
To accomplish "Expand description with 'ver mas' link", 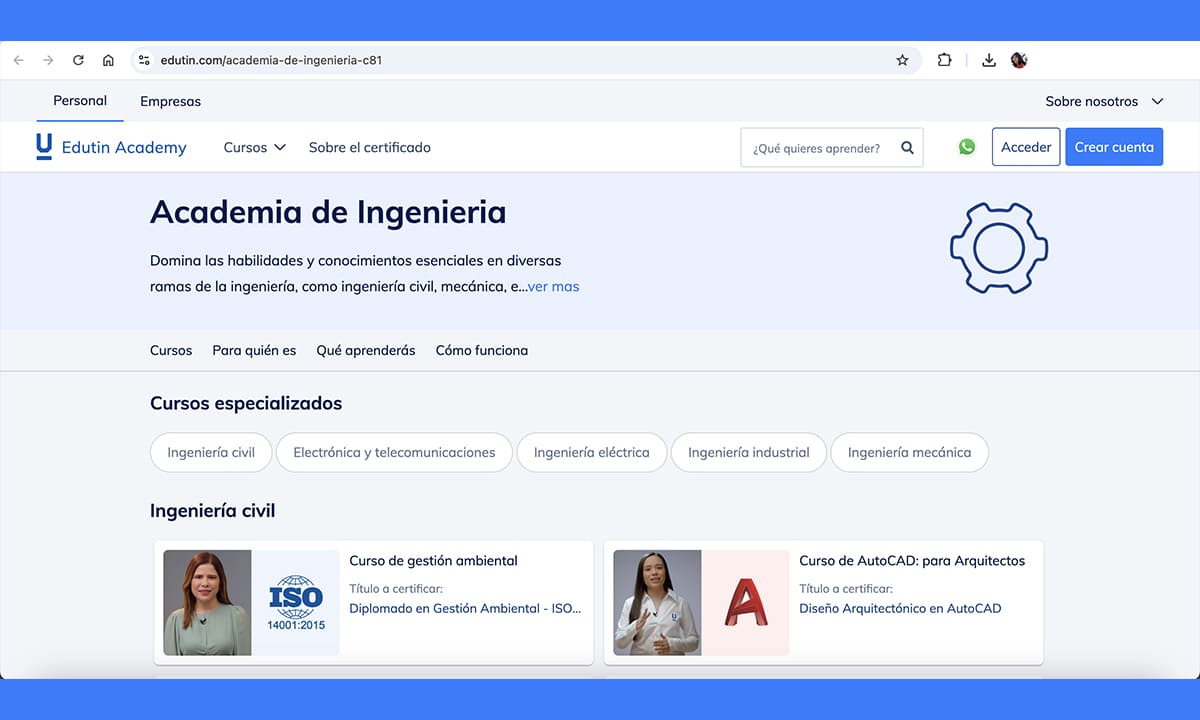I will tap(553, 286).
